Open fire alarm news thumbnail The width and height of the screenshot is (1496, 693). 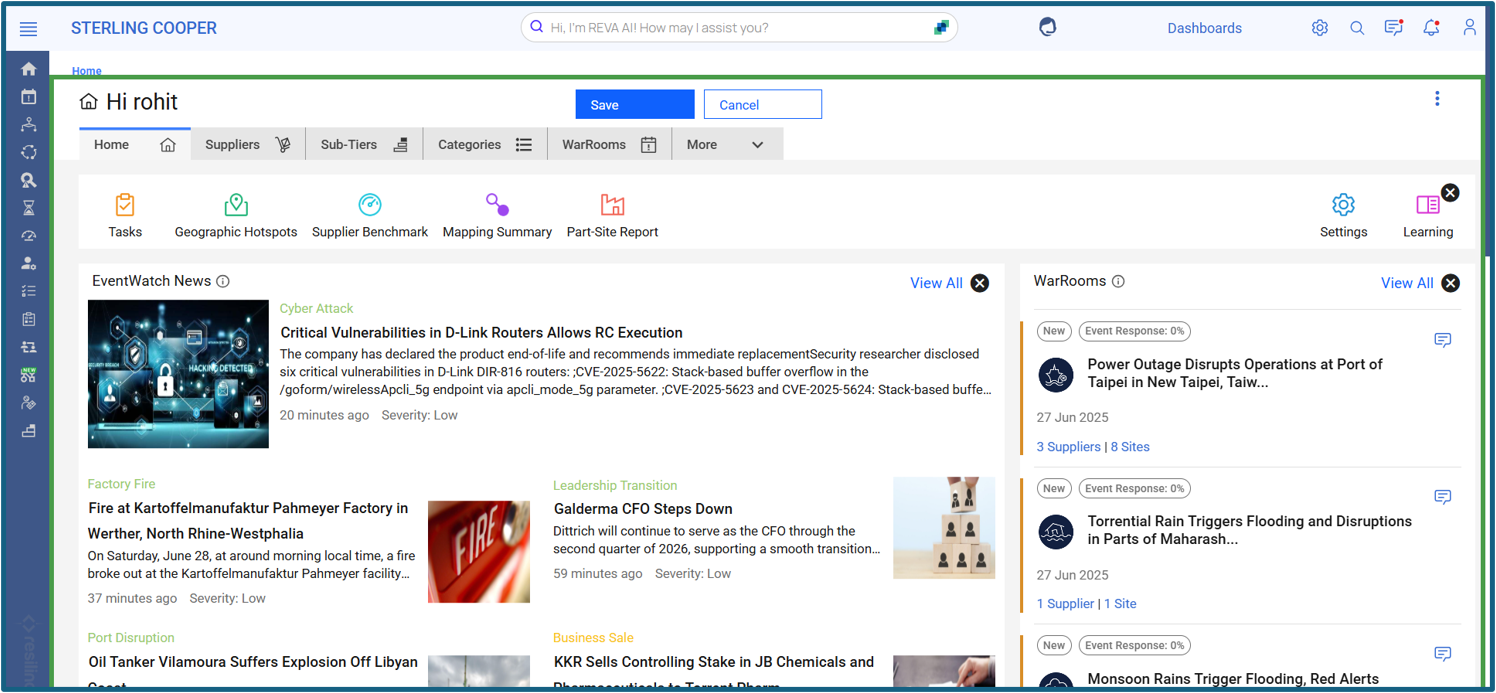pos(479,552)
